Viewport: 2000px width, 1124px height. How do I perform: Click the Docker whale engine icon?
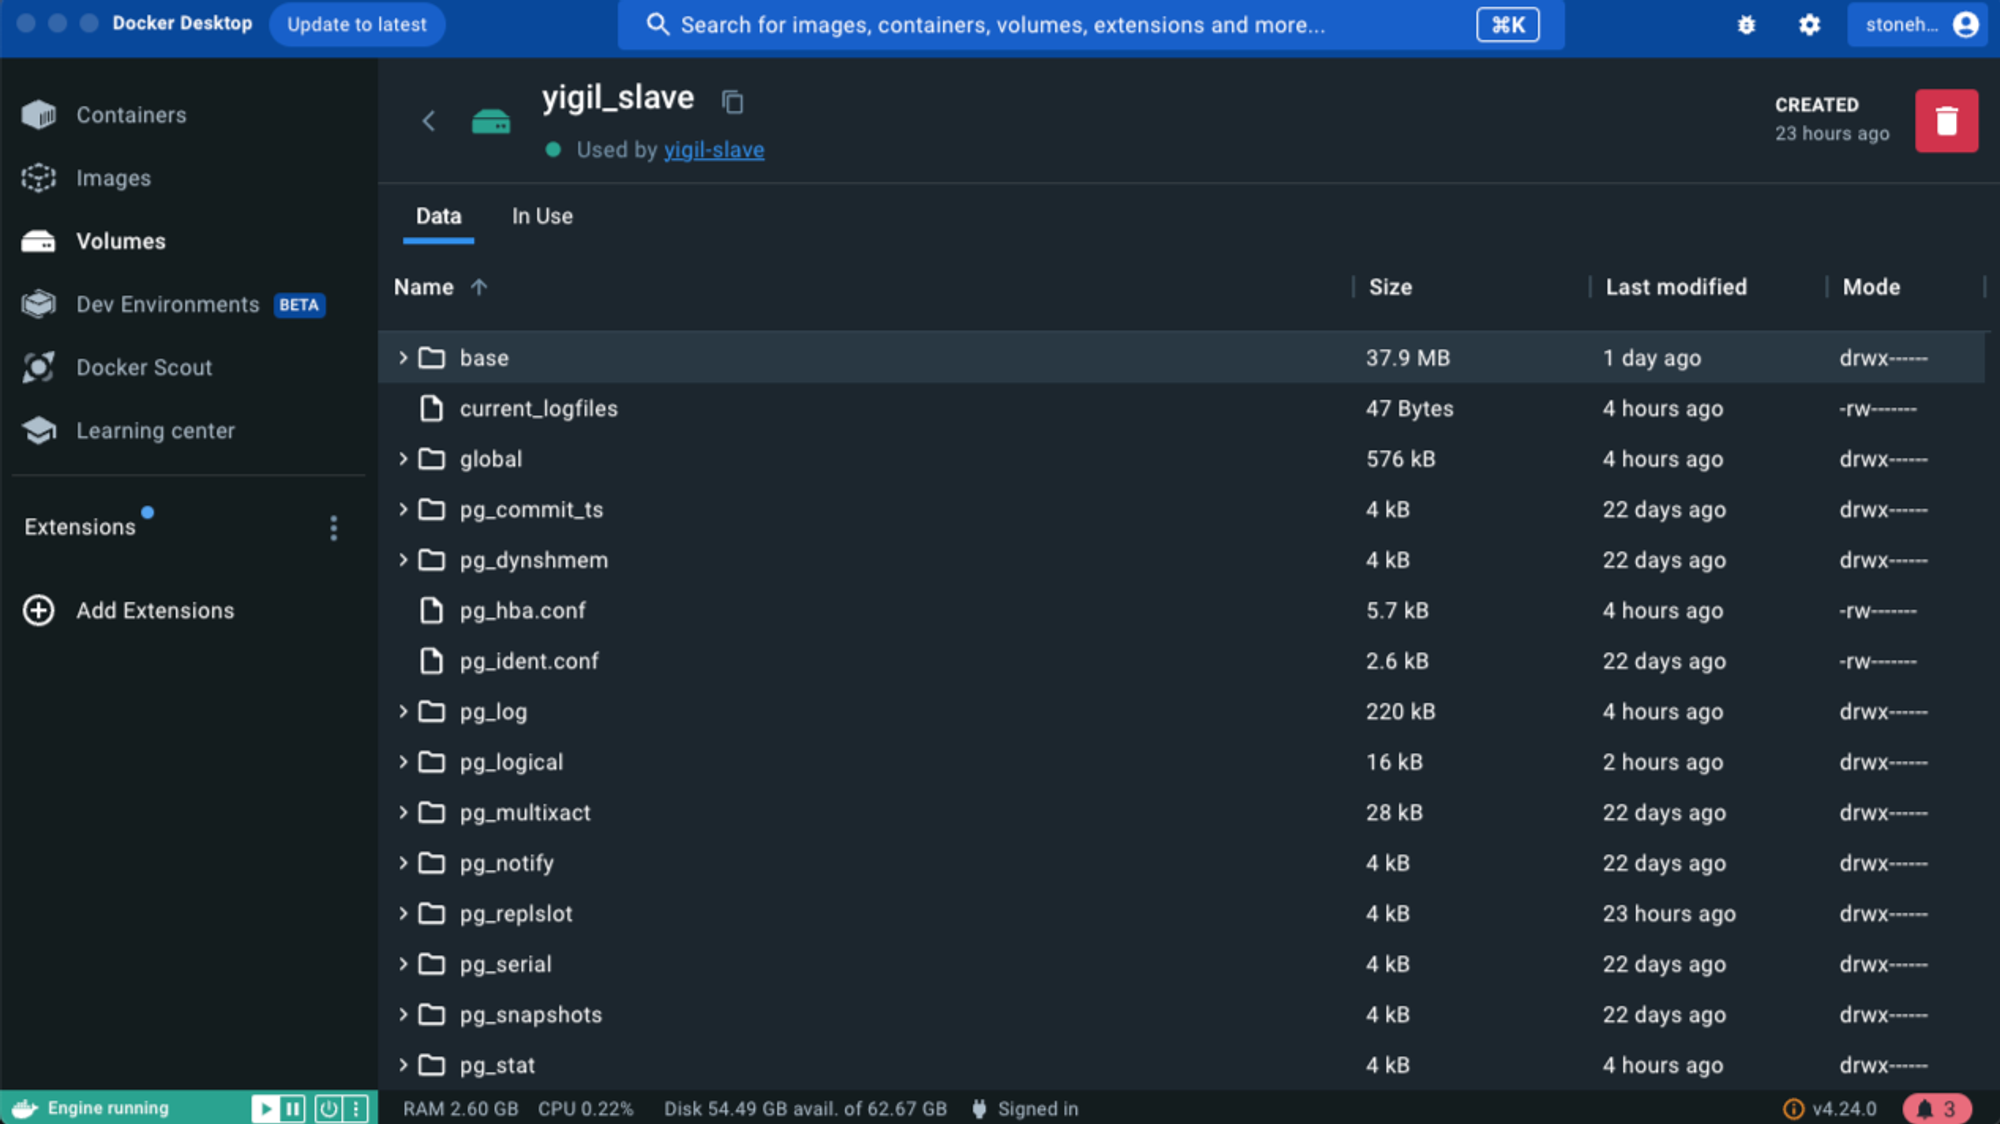(x=25, y=1108)
